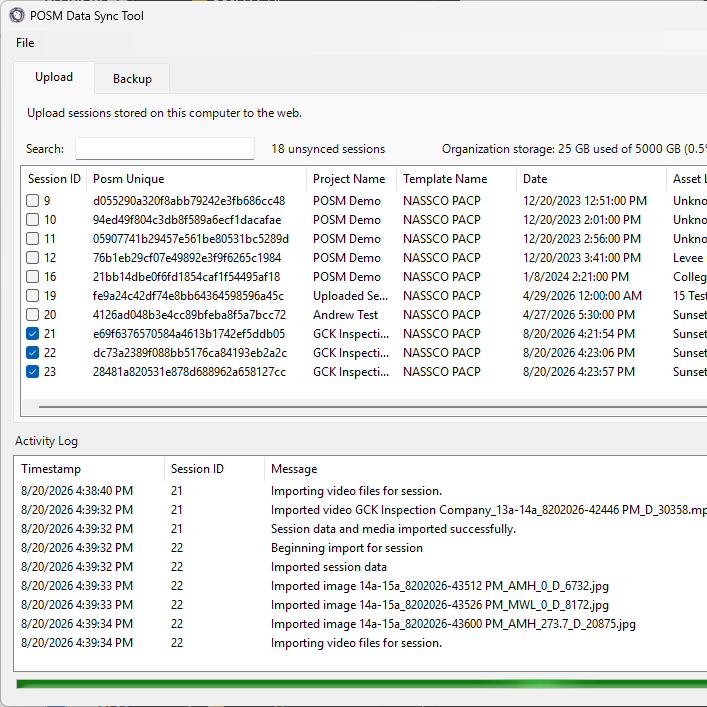This screenshot has width=707, height=707.
Task: Check the checkbox for session 12
Action: 32,257
